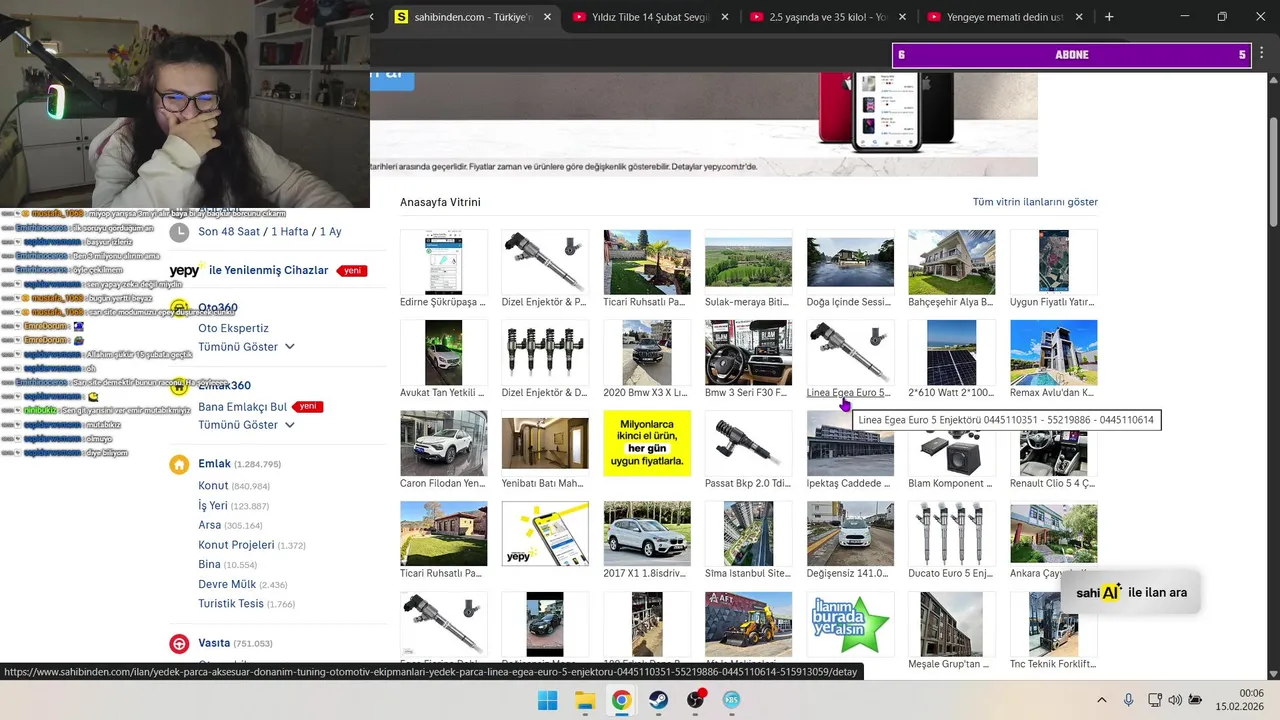This screenshot has height=720, width=1280.
Task: Close the 'Yengeye memati dedin' tab
Action: [1081, 17]
